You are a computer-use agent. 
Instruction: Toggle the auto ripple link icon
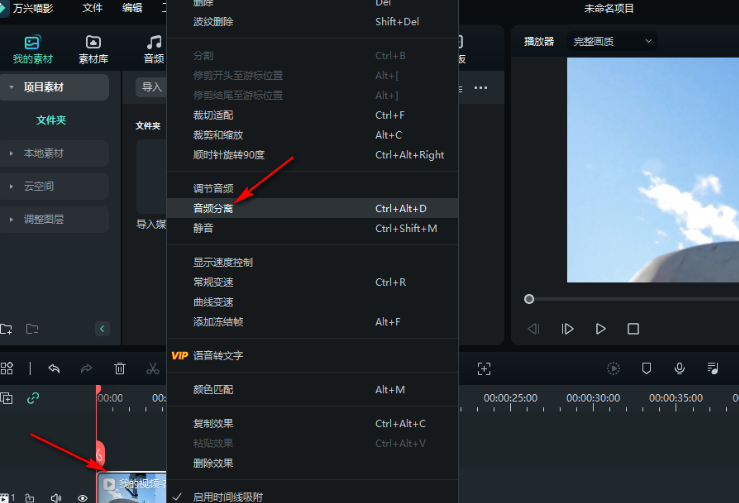tap(33, 398)
